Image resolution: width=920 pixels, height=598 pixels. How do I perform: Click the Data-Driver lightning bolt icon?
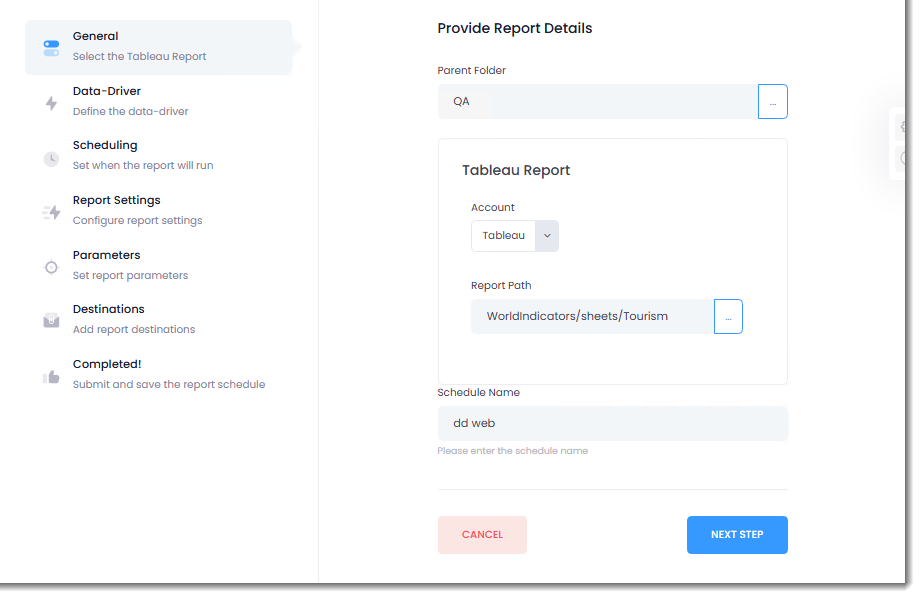pyautogui.click(x=52, y=102)
